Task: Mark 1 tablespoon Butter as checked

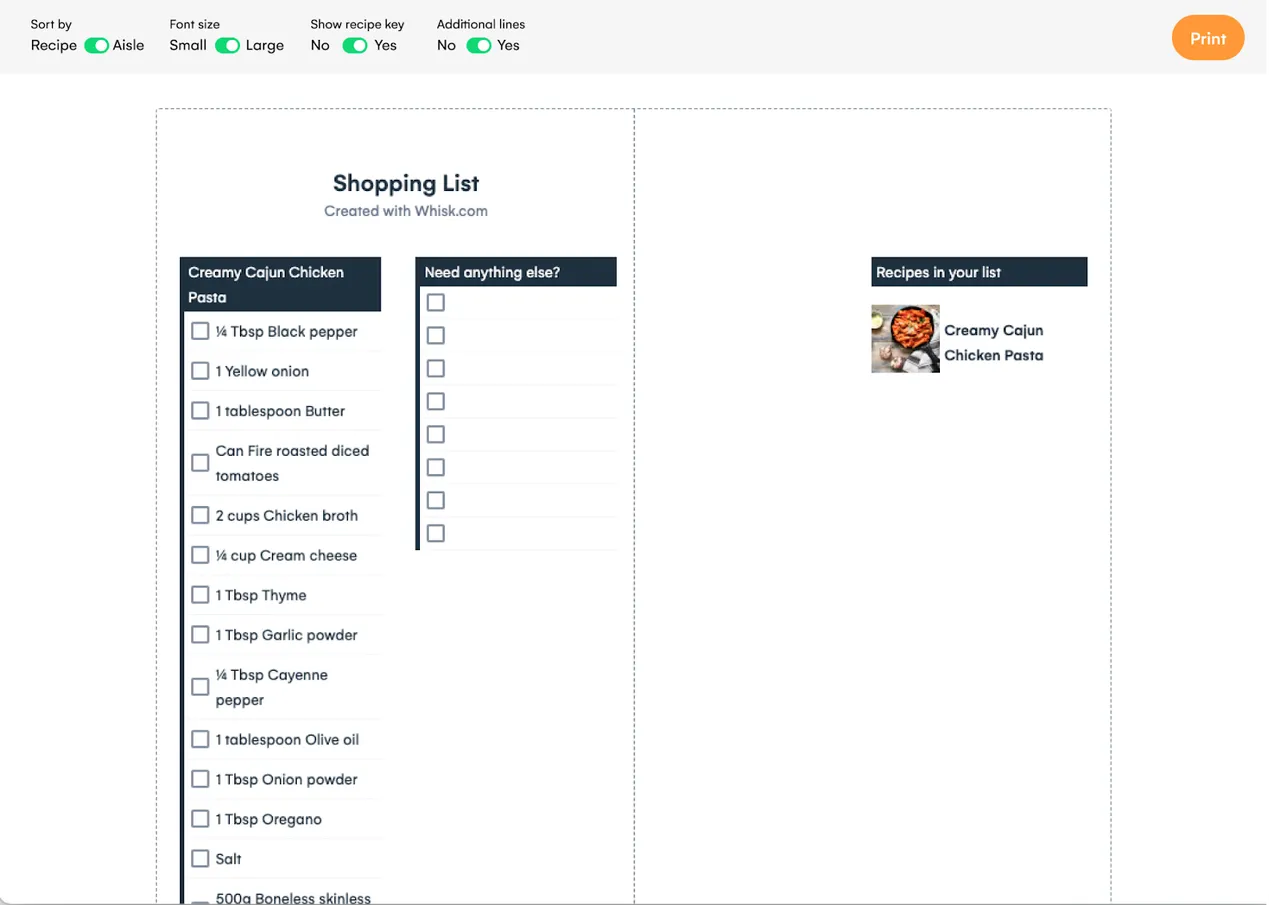Action: pyautogui.click(x=200, y=411)
